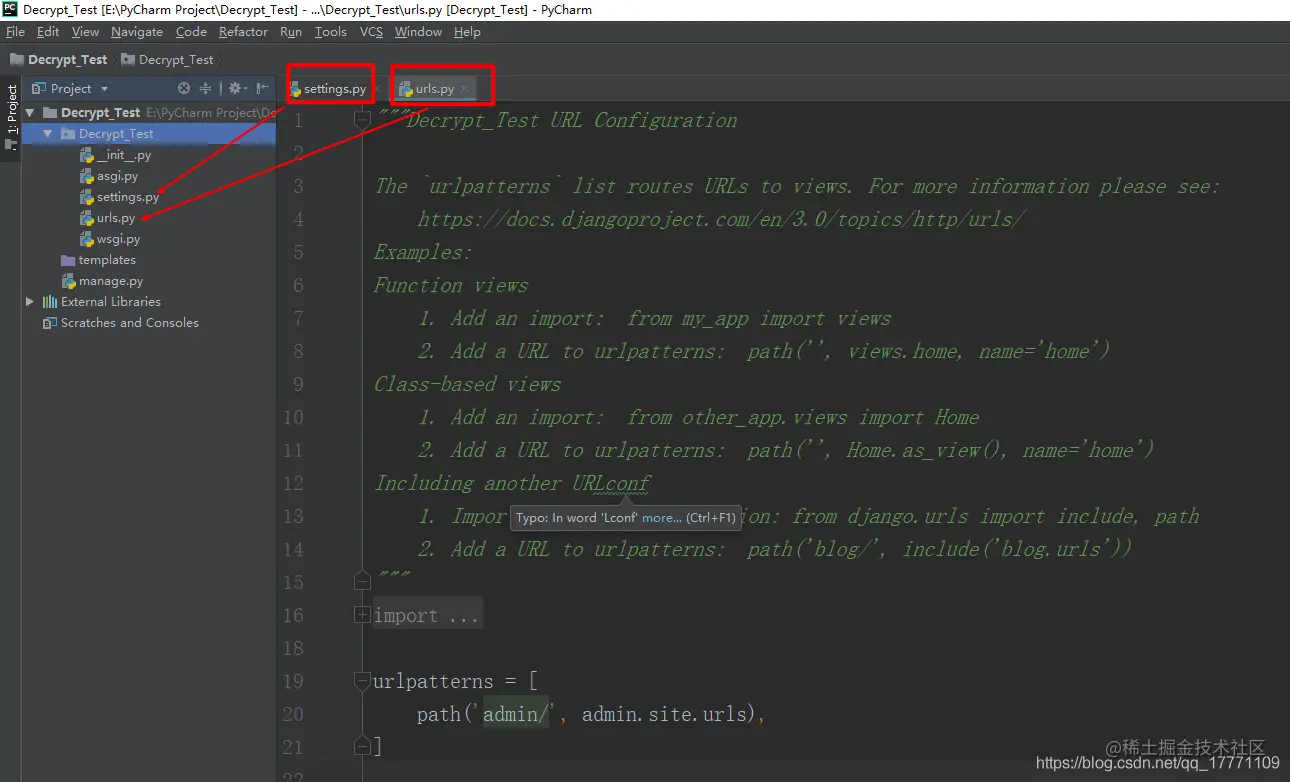Expand the External Libraries node
The width and height of the screenshot is (1290, 782).
tap(30, 302)
